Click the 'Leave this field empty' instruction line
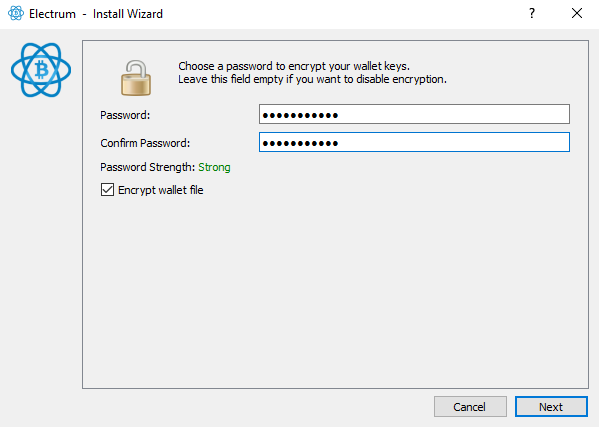 tap(312, 79)
